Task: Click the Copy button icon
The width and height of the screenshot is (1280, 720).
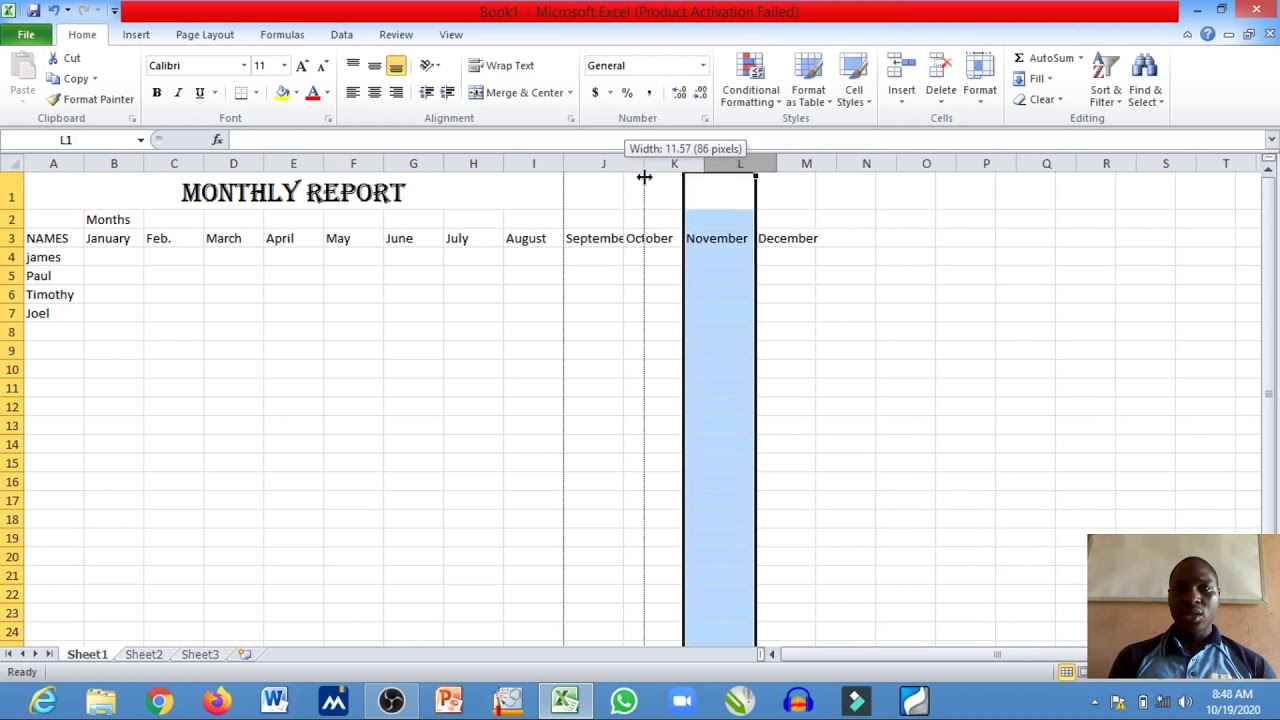Action: coord(53,79)
